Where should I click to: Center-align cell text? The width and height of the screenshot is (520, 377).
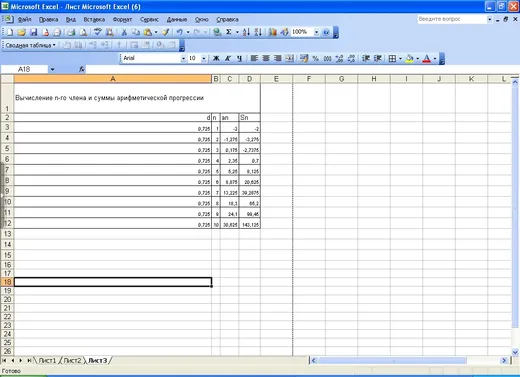(266, 58)
